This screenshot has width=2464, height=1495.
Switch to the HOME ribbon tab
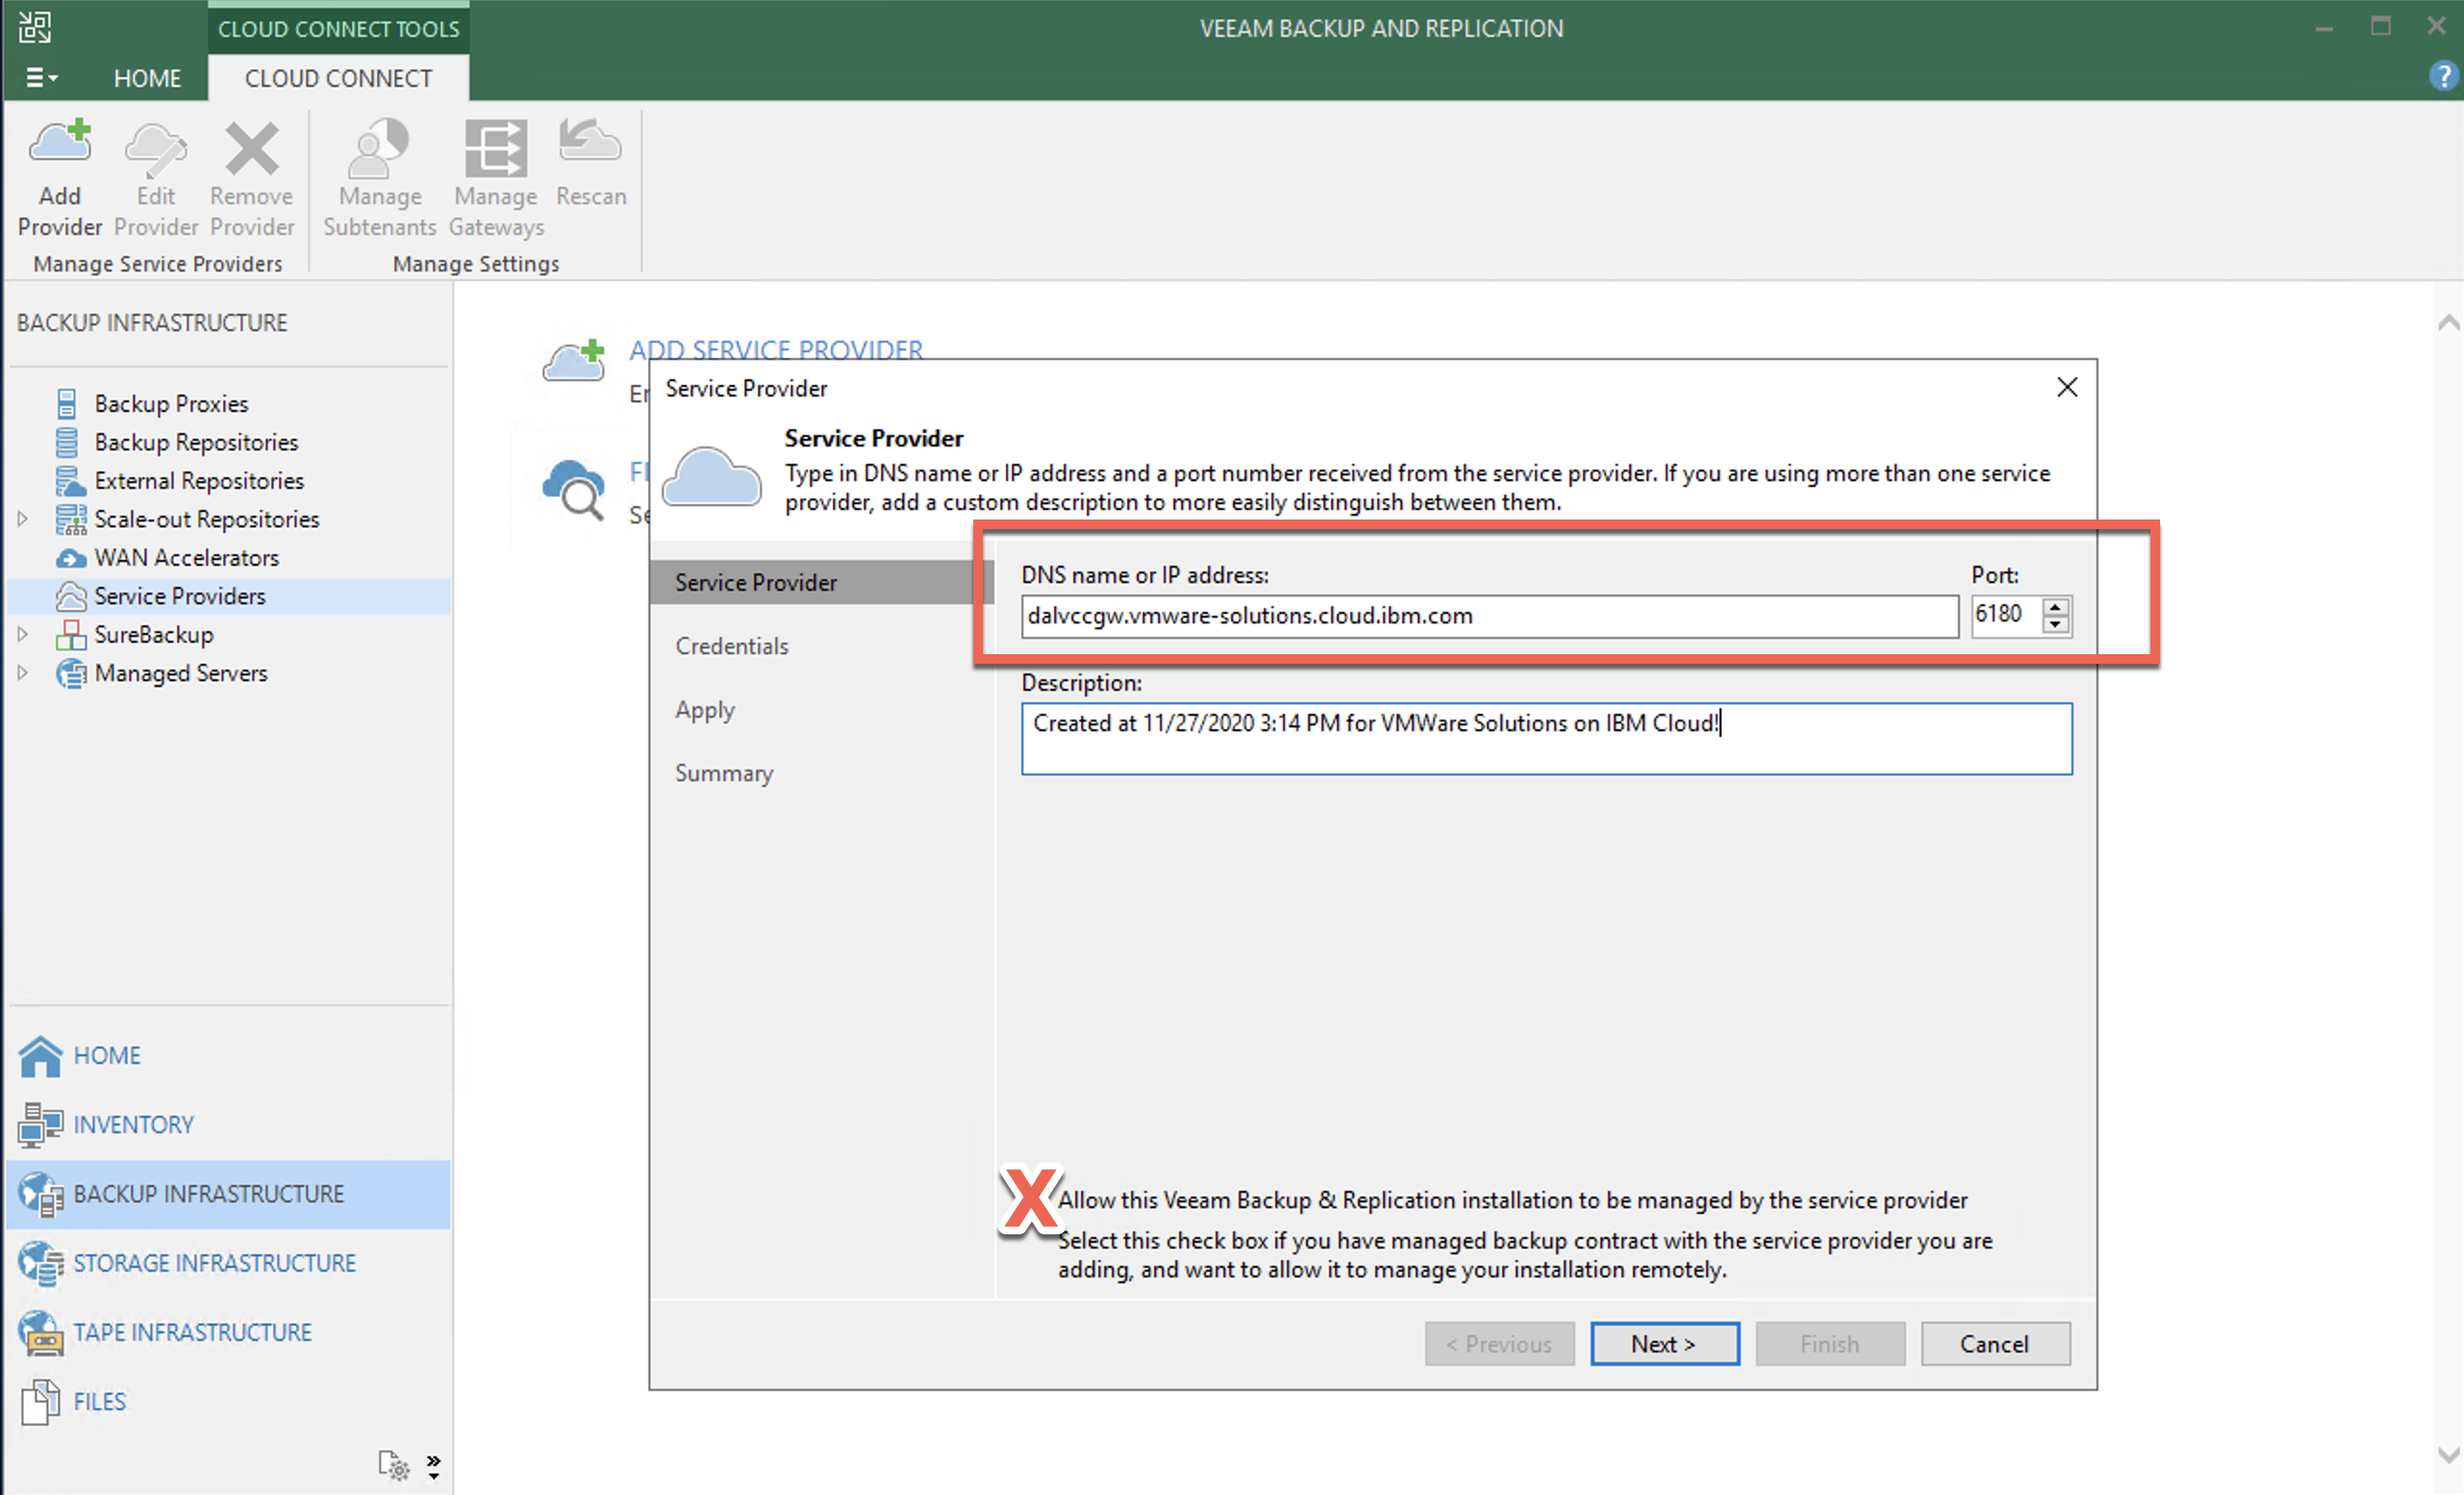[x=147, y=78]
